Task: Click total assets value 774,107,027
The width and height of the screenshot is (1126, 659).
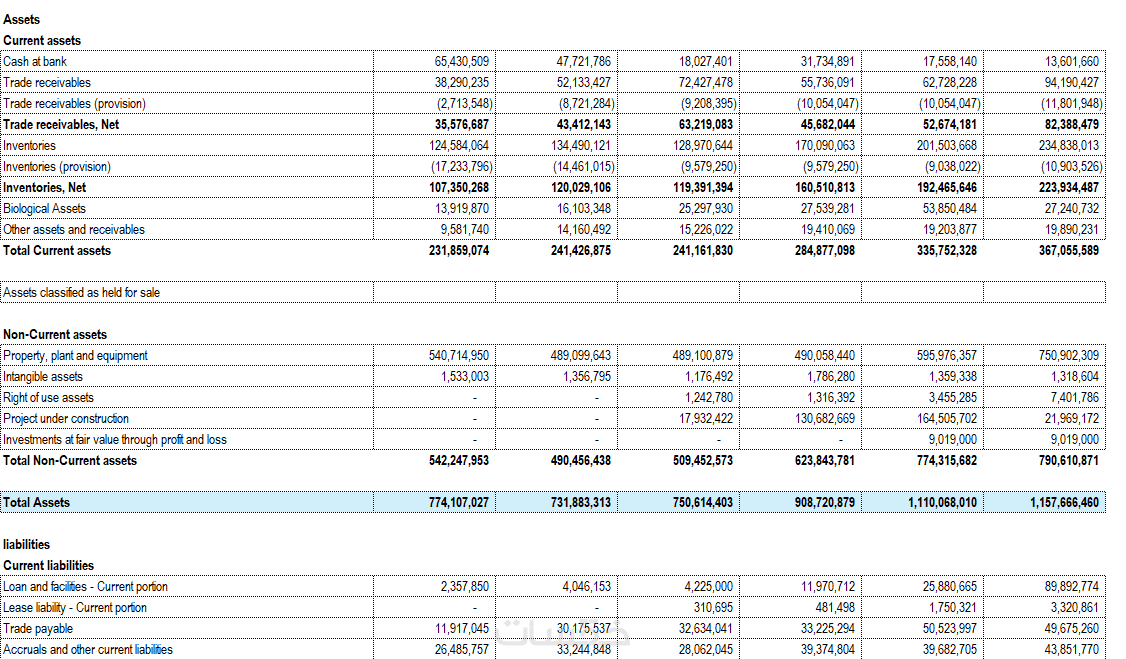Action: pos(458,503)
